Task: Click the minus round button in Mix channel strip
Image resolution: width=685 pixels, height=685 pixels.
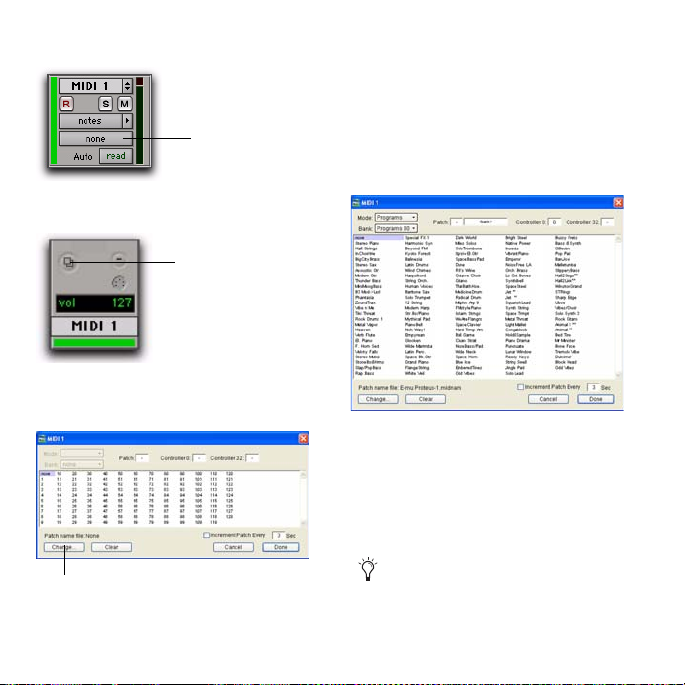Action: click(x=118, y=259)
